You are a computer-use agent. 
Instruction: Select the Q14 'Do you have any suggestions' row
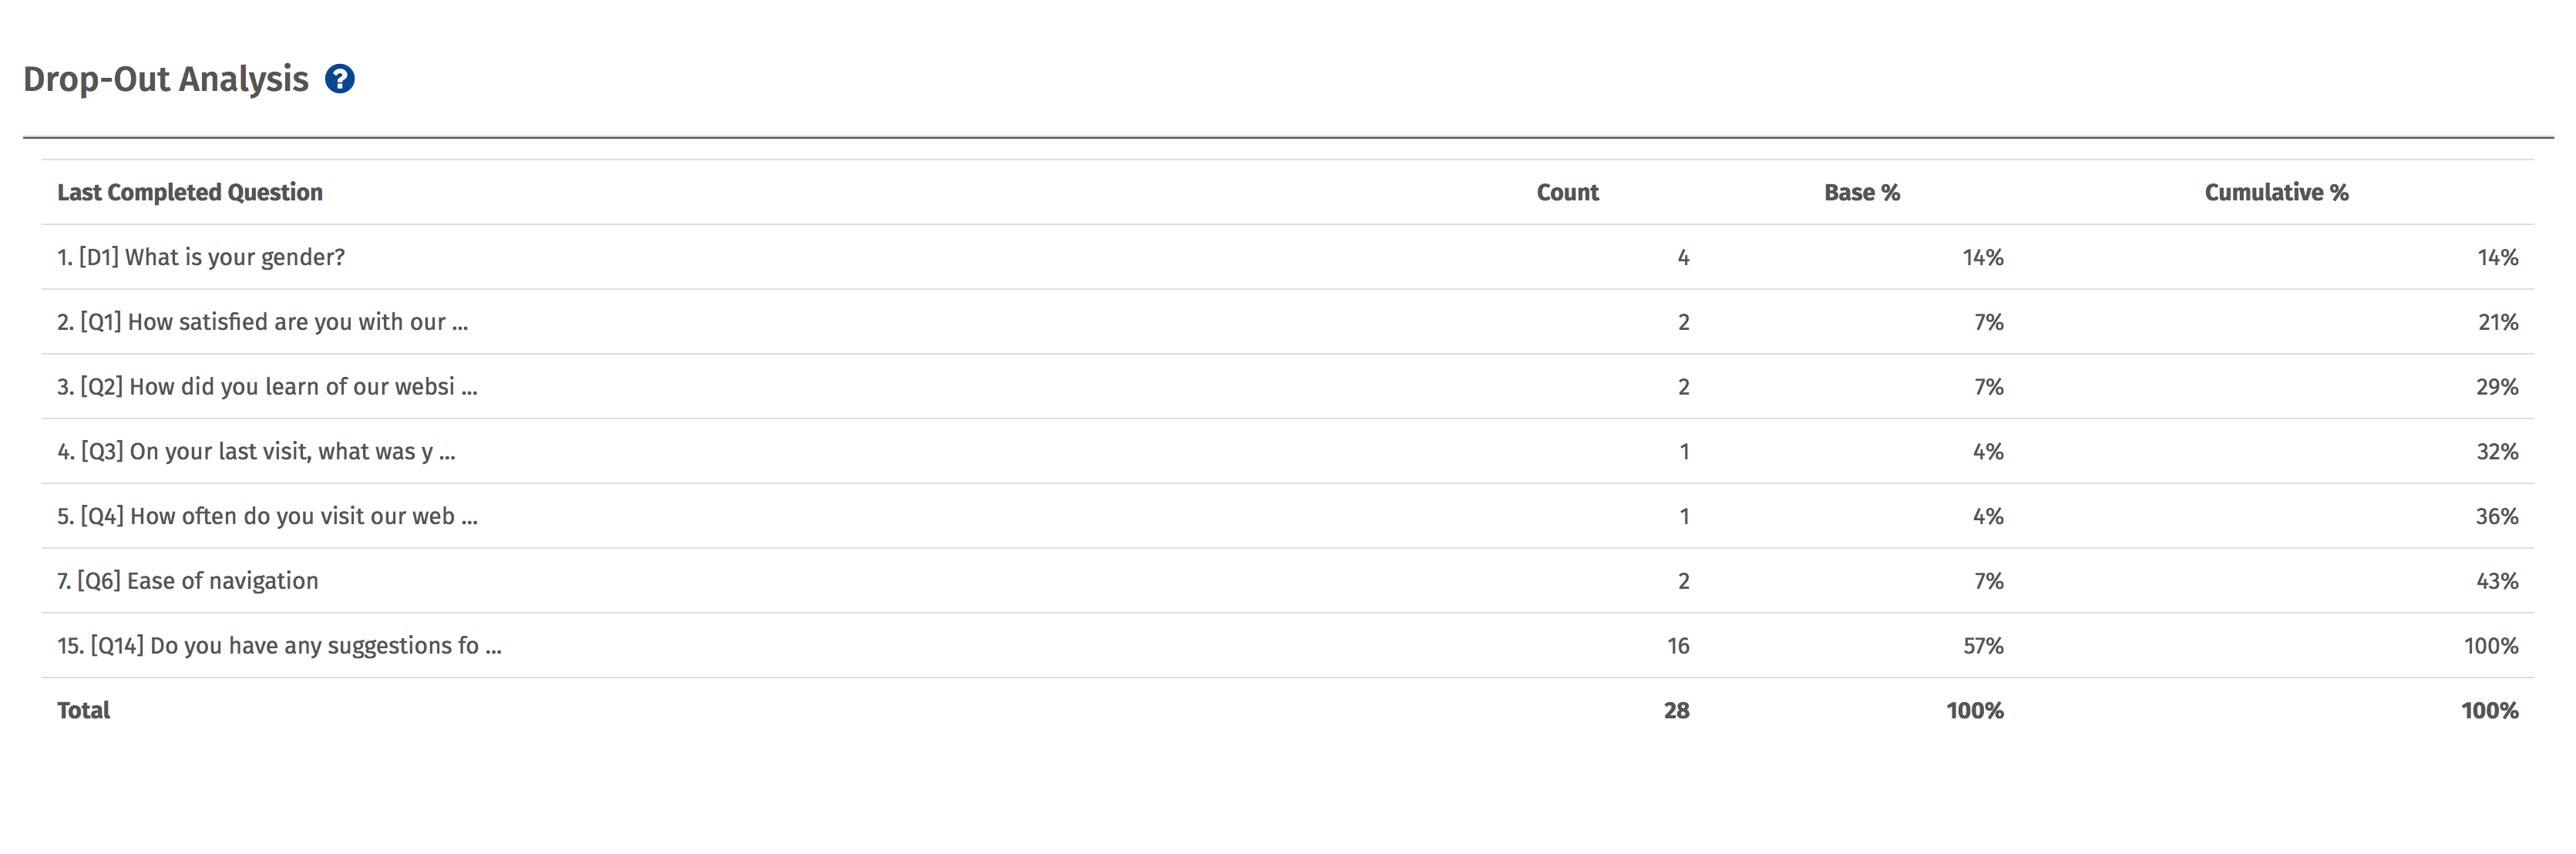1287,646
